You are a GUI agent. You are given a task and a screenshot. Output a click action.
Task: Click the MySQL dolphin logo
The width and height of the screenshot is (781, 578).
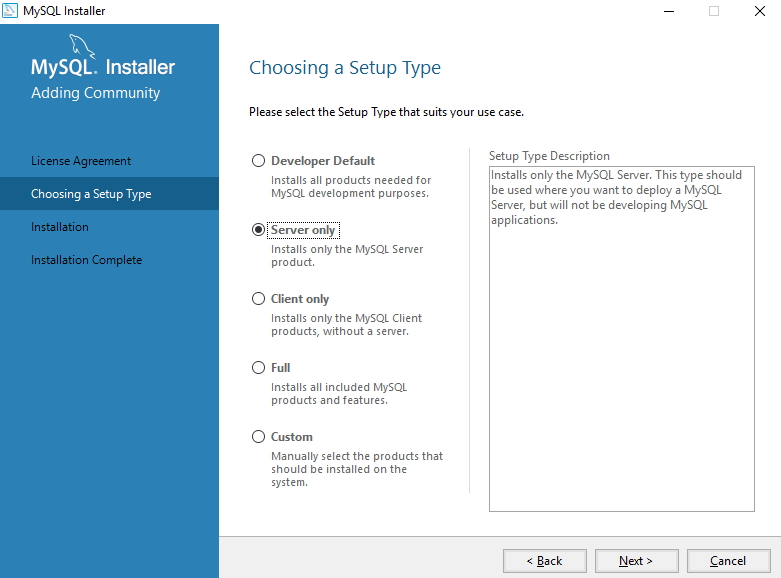click(82, 46)
